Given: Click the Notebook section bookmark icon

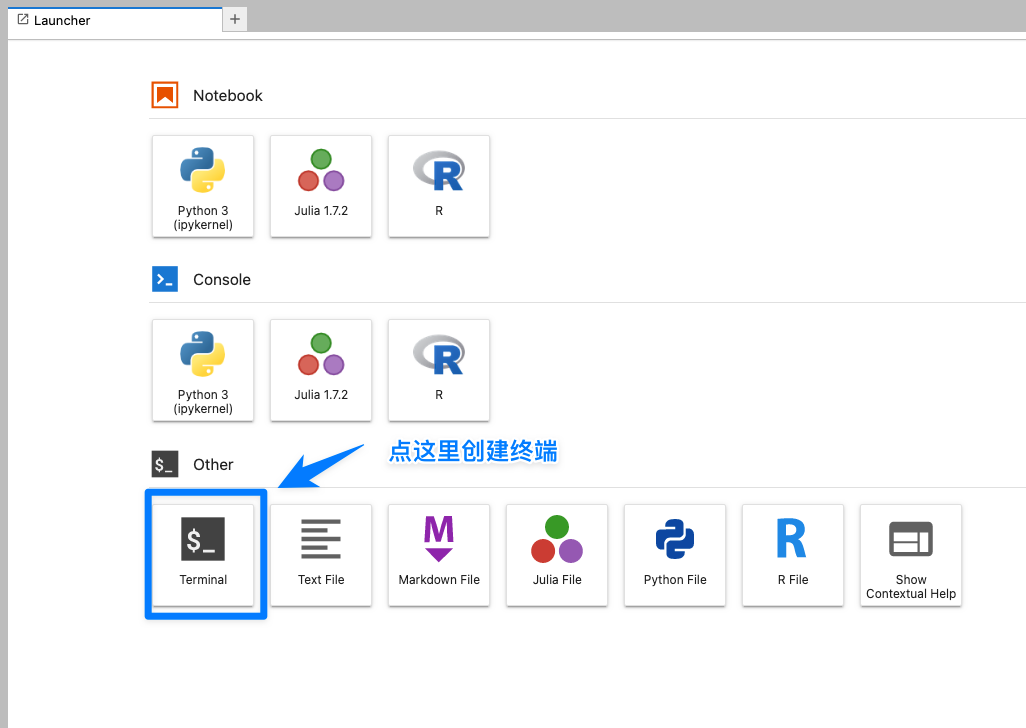Looking at the screenshot, I should [x=165, y=95].
